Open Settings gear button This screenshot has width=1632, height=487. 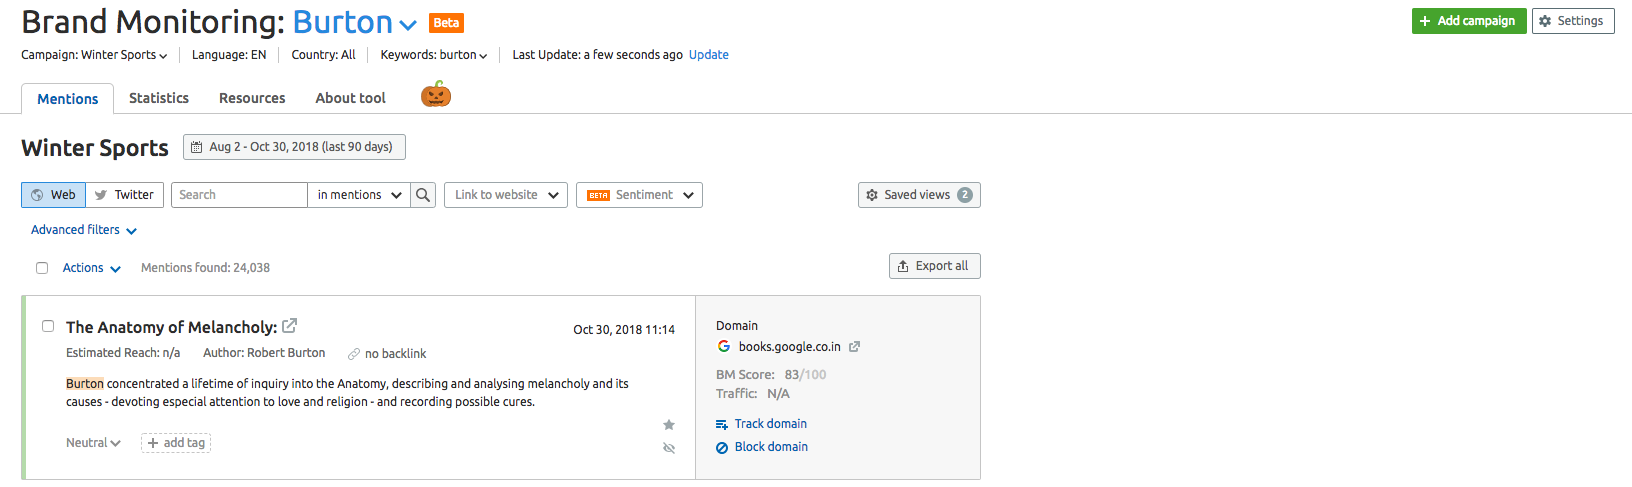1573,21
